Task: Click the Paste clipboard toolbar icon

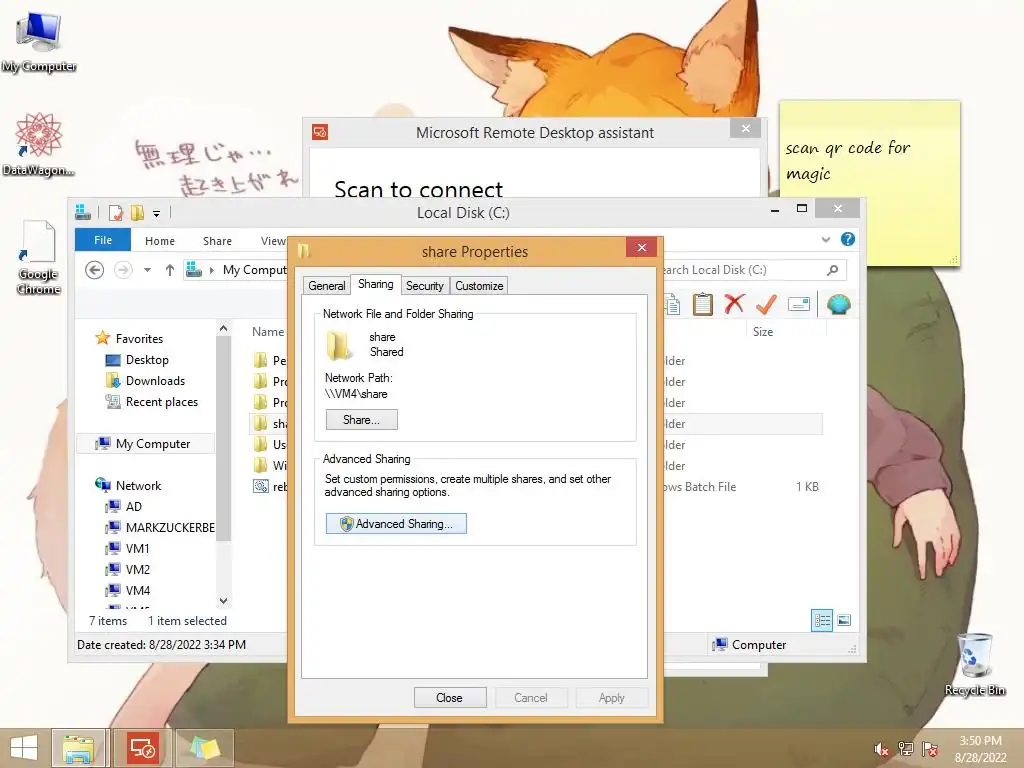Action: (x=703, y=304)
